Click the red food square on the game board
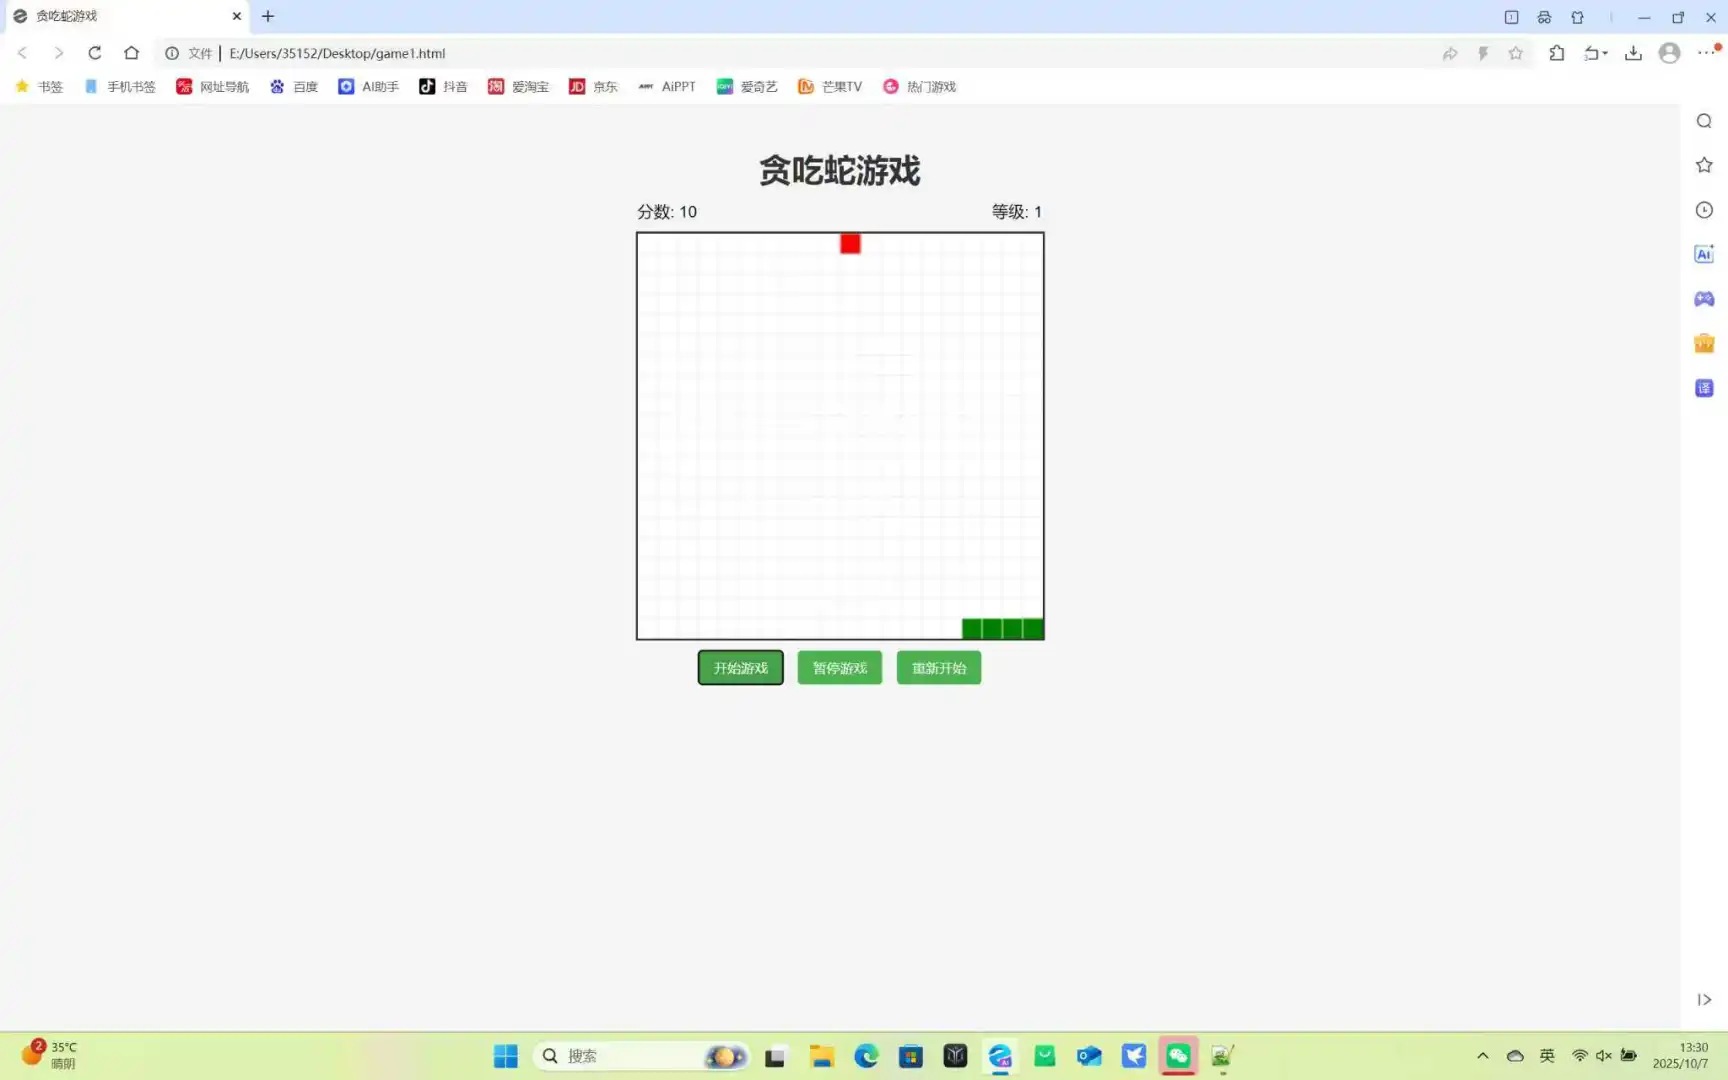 849,243
